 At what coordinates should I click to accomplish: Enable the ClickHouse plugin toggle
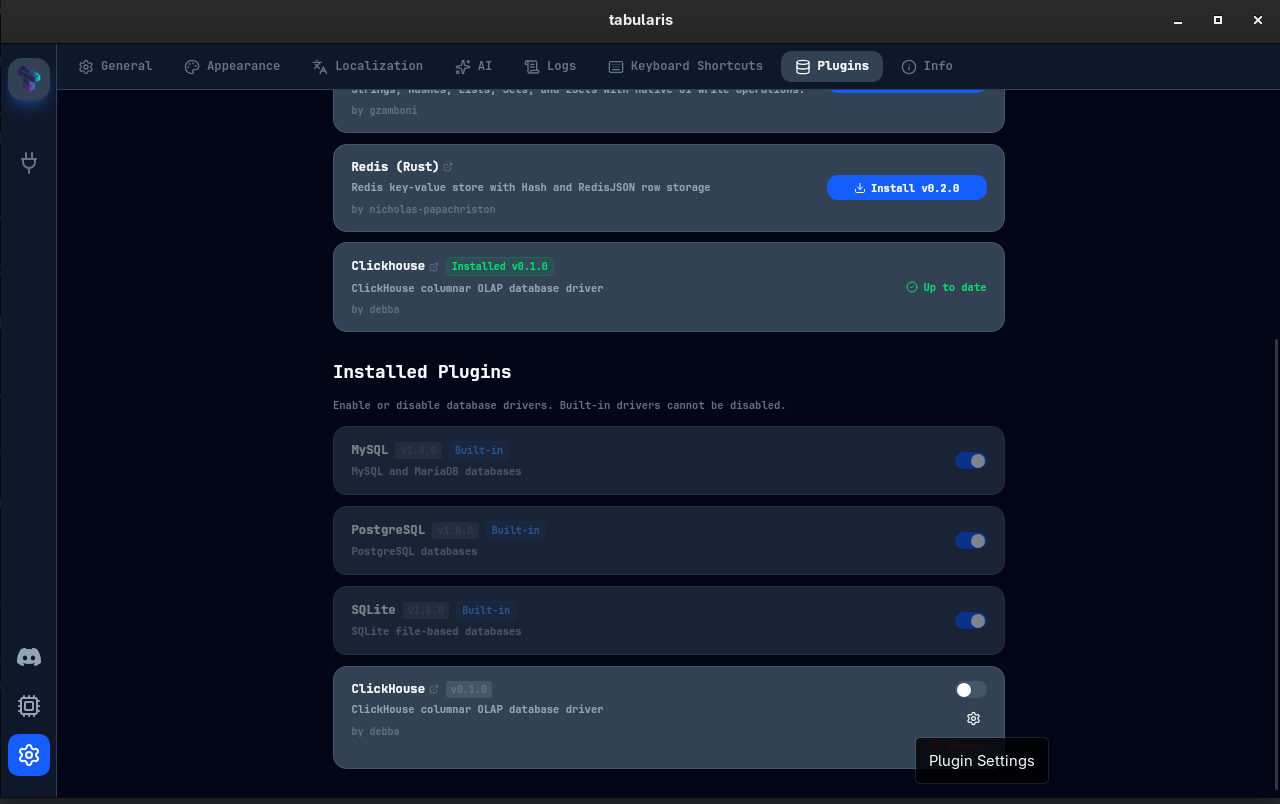[x=968, y=690]
